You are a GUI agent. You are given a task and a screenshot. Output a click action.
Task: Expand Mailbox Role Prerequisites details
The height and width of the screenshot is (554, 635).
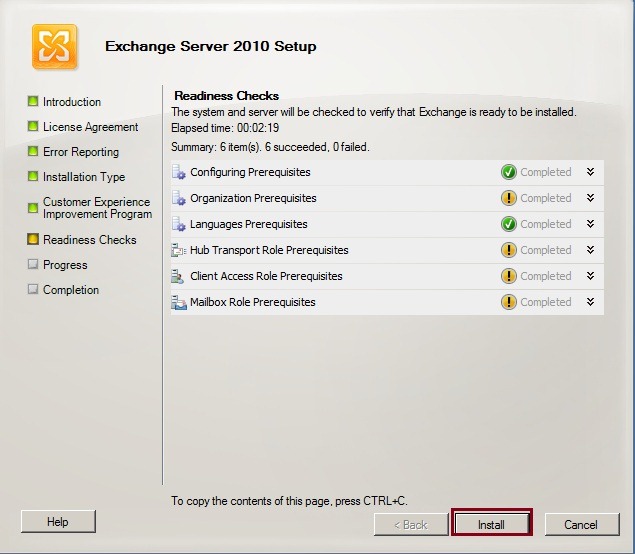(x=590, y=302)
